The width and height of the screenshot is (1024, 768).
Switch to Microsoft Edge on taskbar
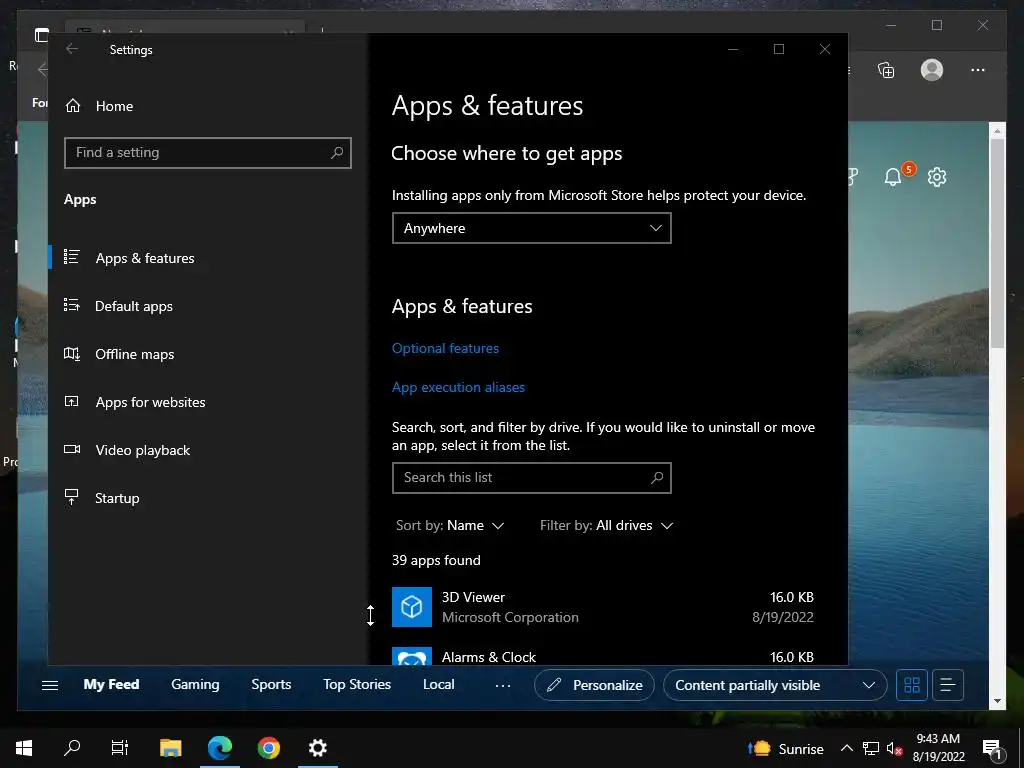pyautogui.click(x=219, y=748)
